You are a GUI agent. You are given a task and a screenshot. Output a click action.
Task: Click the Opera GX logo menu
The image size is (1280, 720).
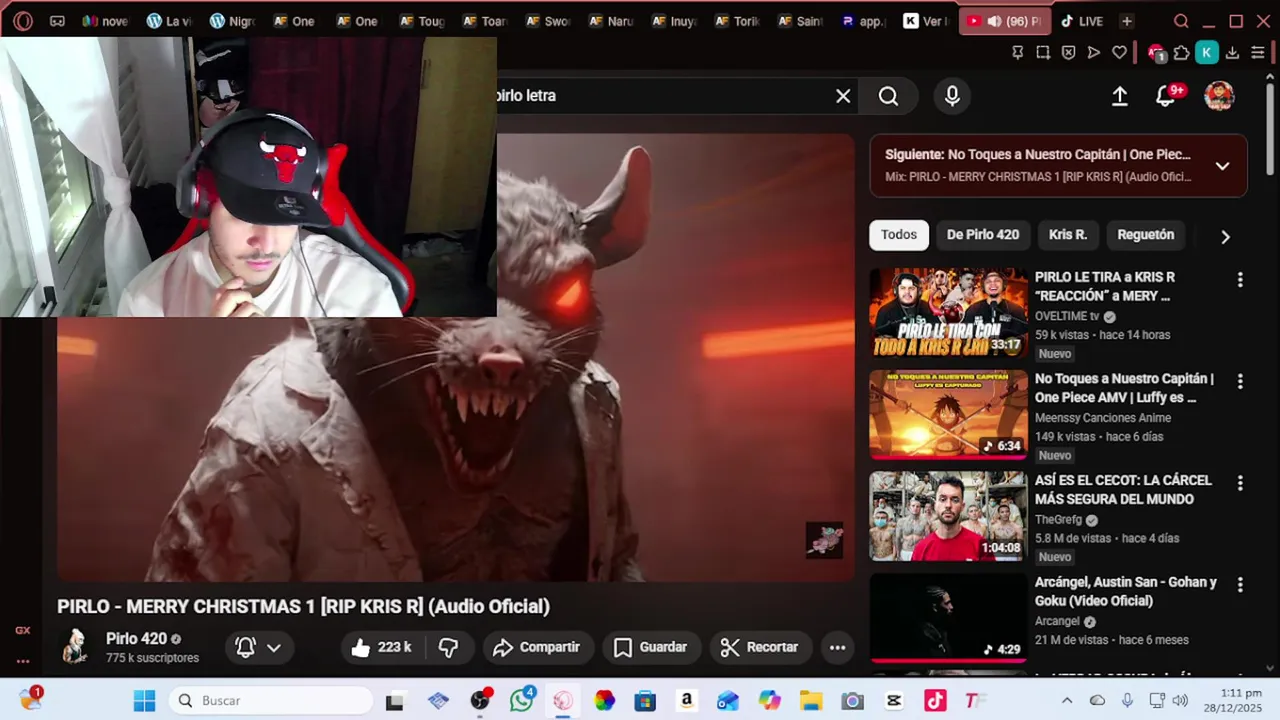click(x=22, y=21)
